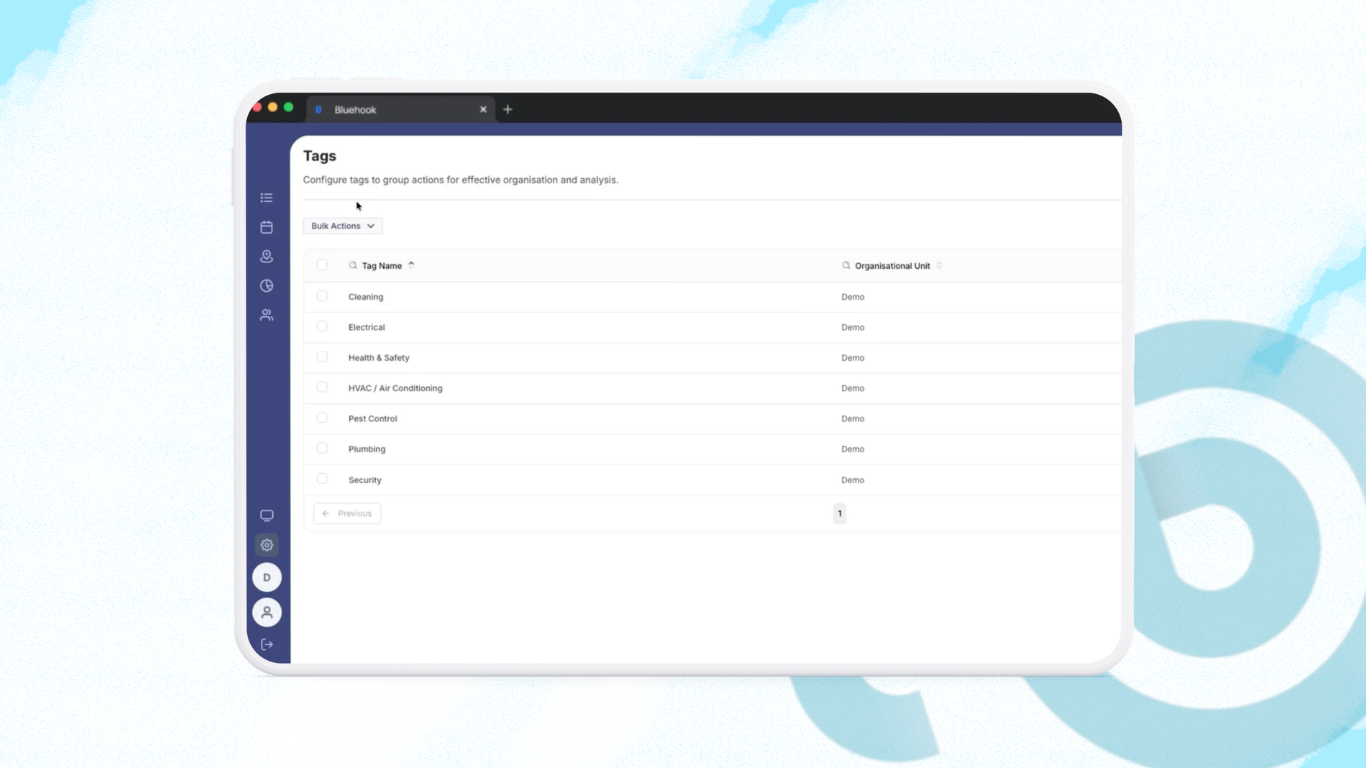Image resolution: width=1366 pixels, height=768 pixels.
Task: Click Demo in the Cleaning row
Action: tap(853, 297)
